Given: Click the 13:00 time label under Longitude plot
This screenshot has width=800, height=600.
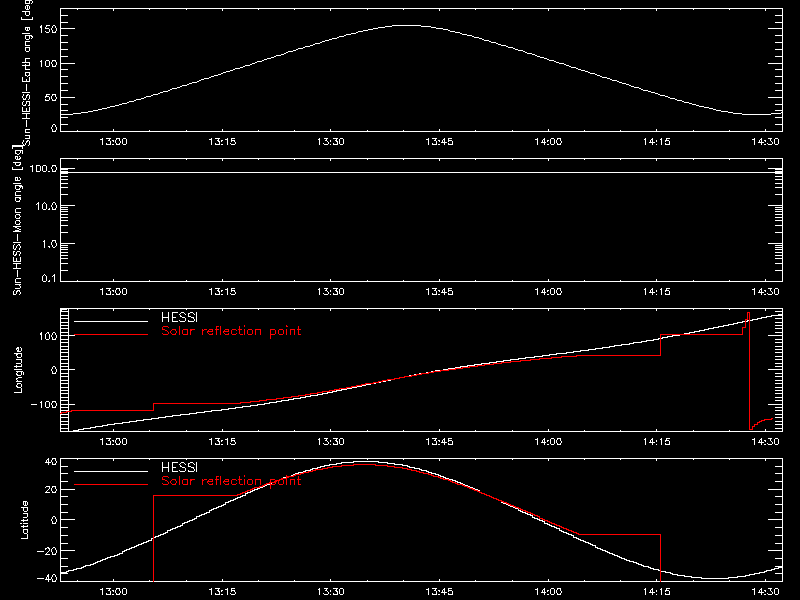Looking at the screenshot, I should [113, 442].
